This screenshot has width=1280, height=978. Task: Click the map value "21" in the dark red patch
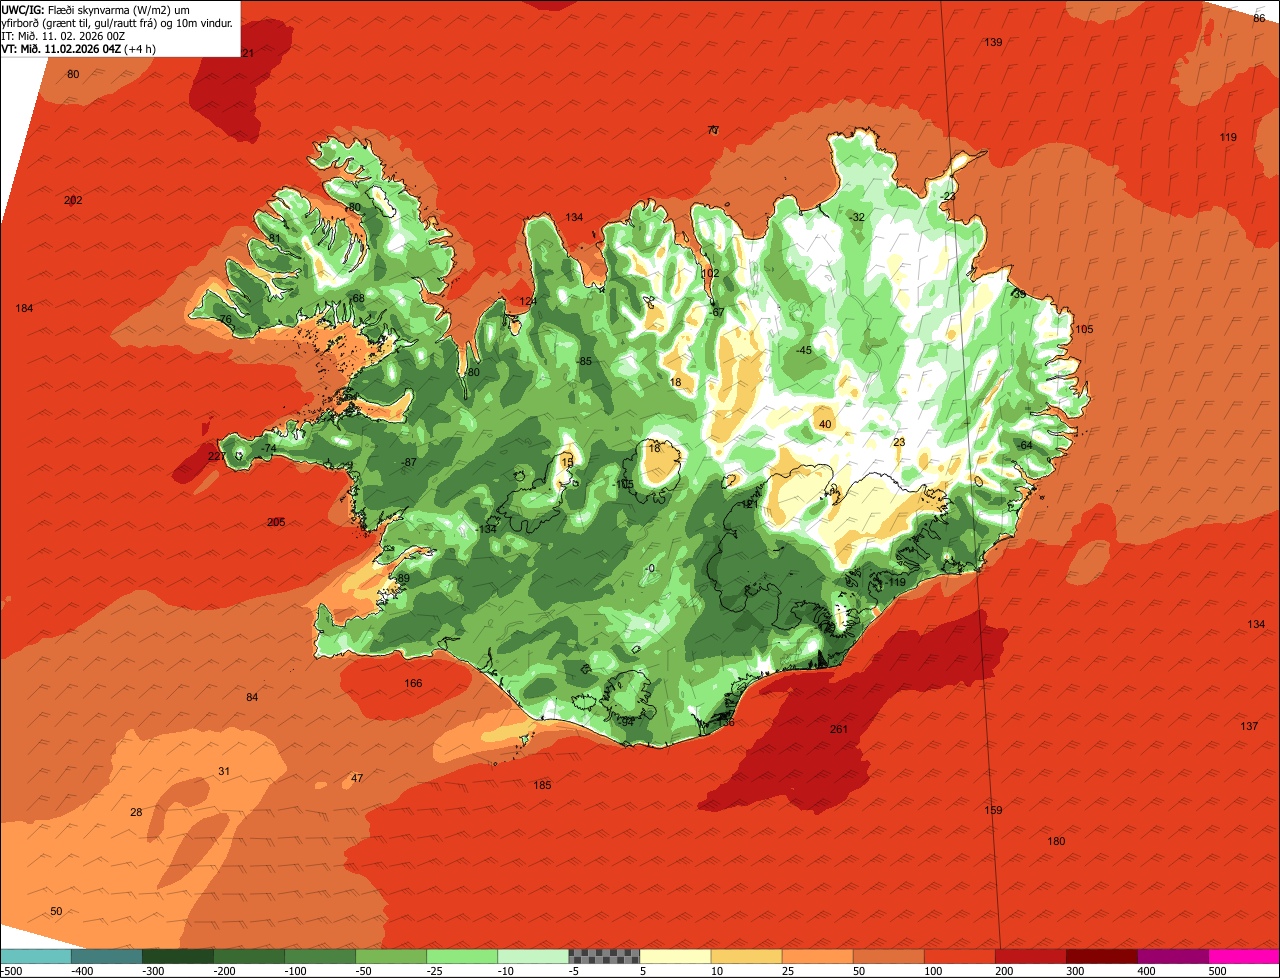click(248, 53)
